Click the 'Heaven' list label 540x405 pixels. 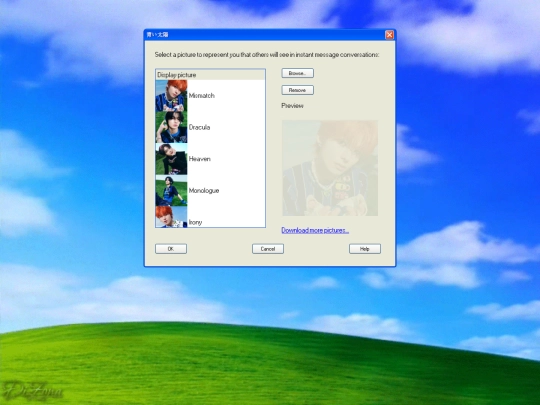pos(200,159)
